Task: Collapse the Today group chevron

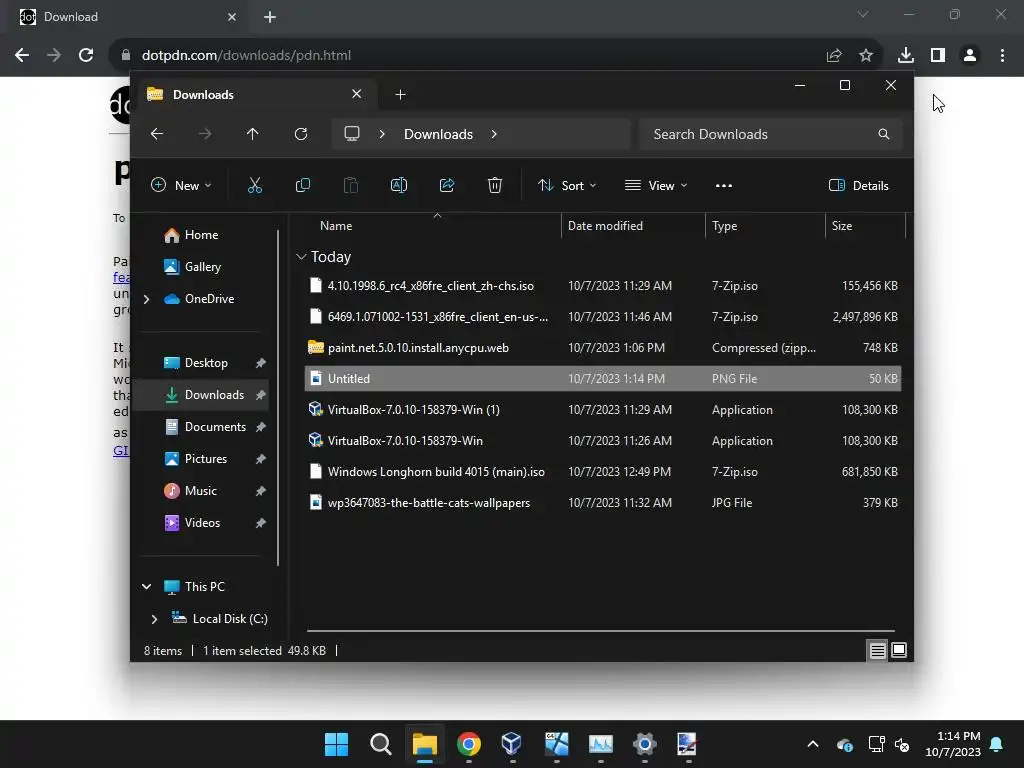Action: pos(301,257)
